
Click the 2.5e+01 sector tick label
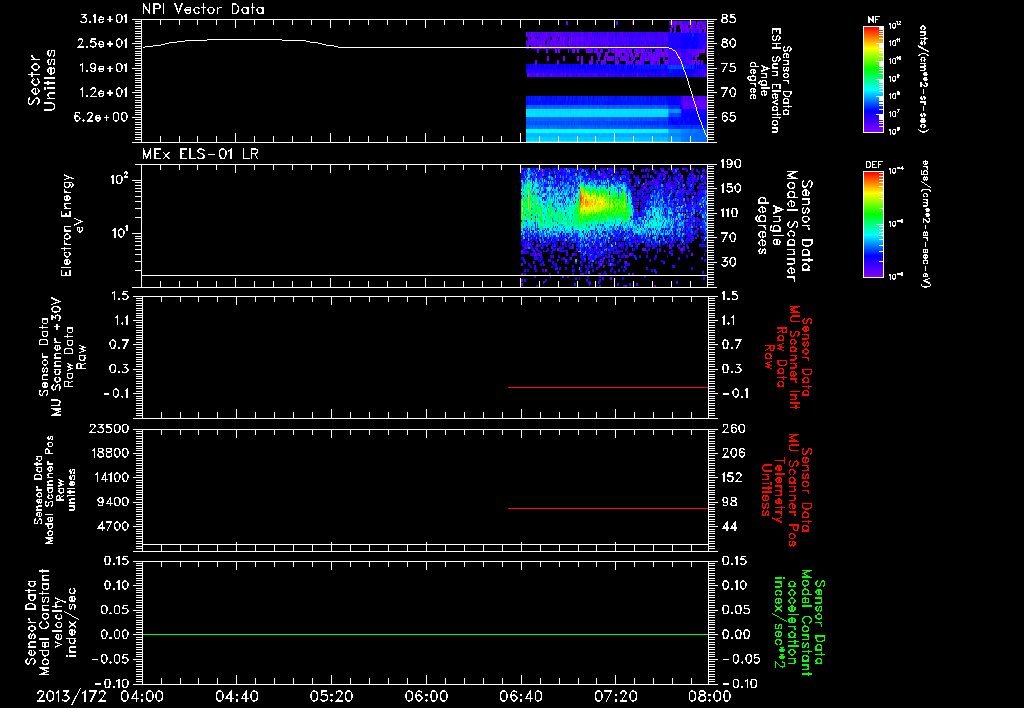tap(103, 43)
